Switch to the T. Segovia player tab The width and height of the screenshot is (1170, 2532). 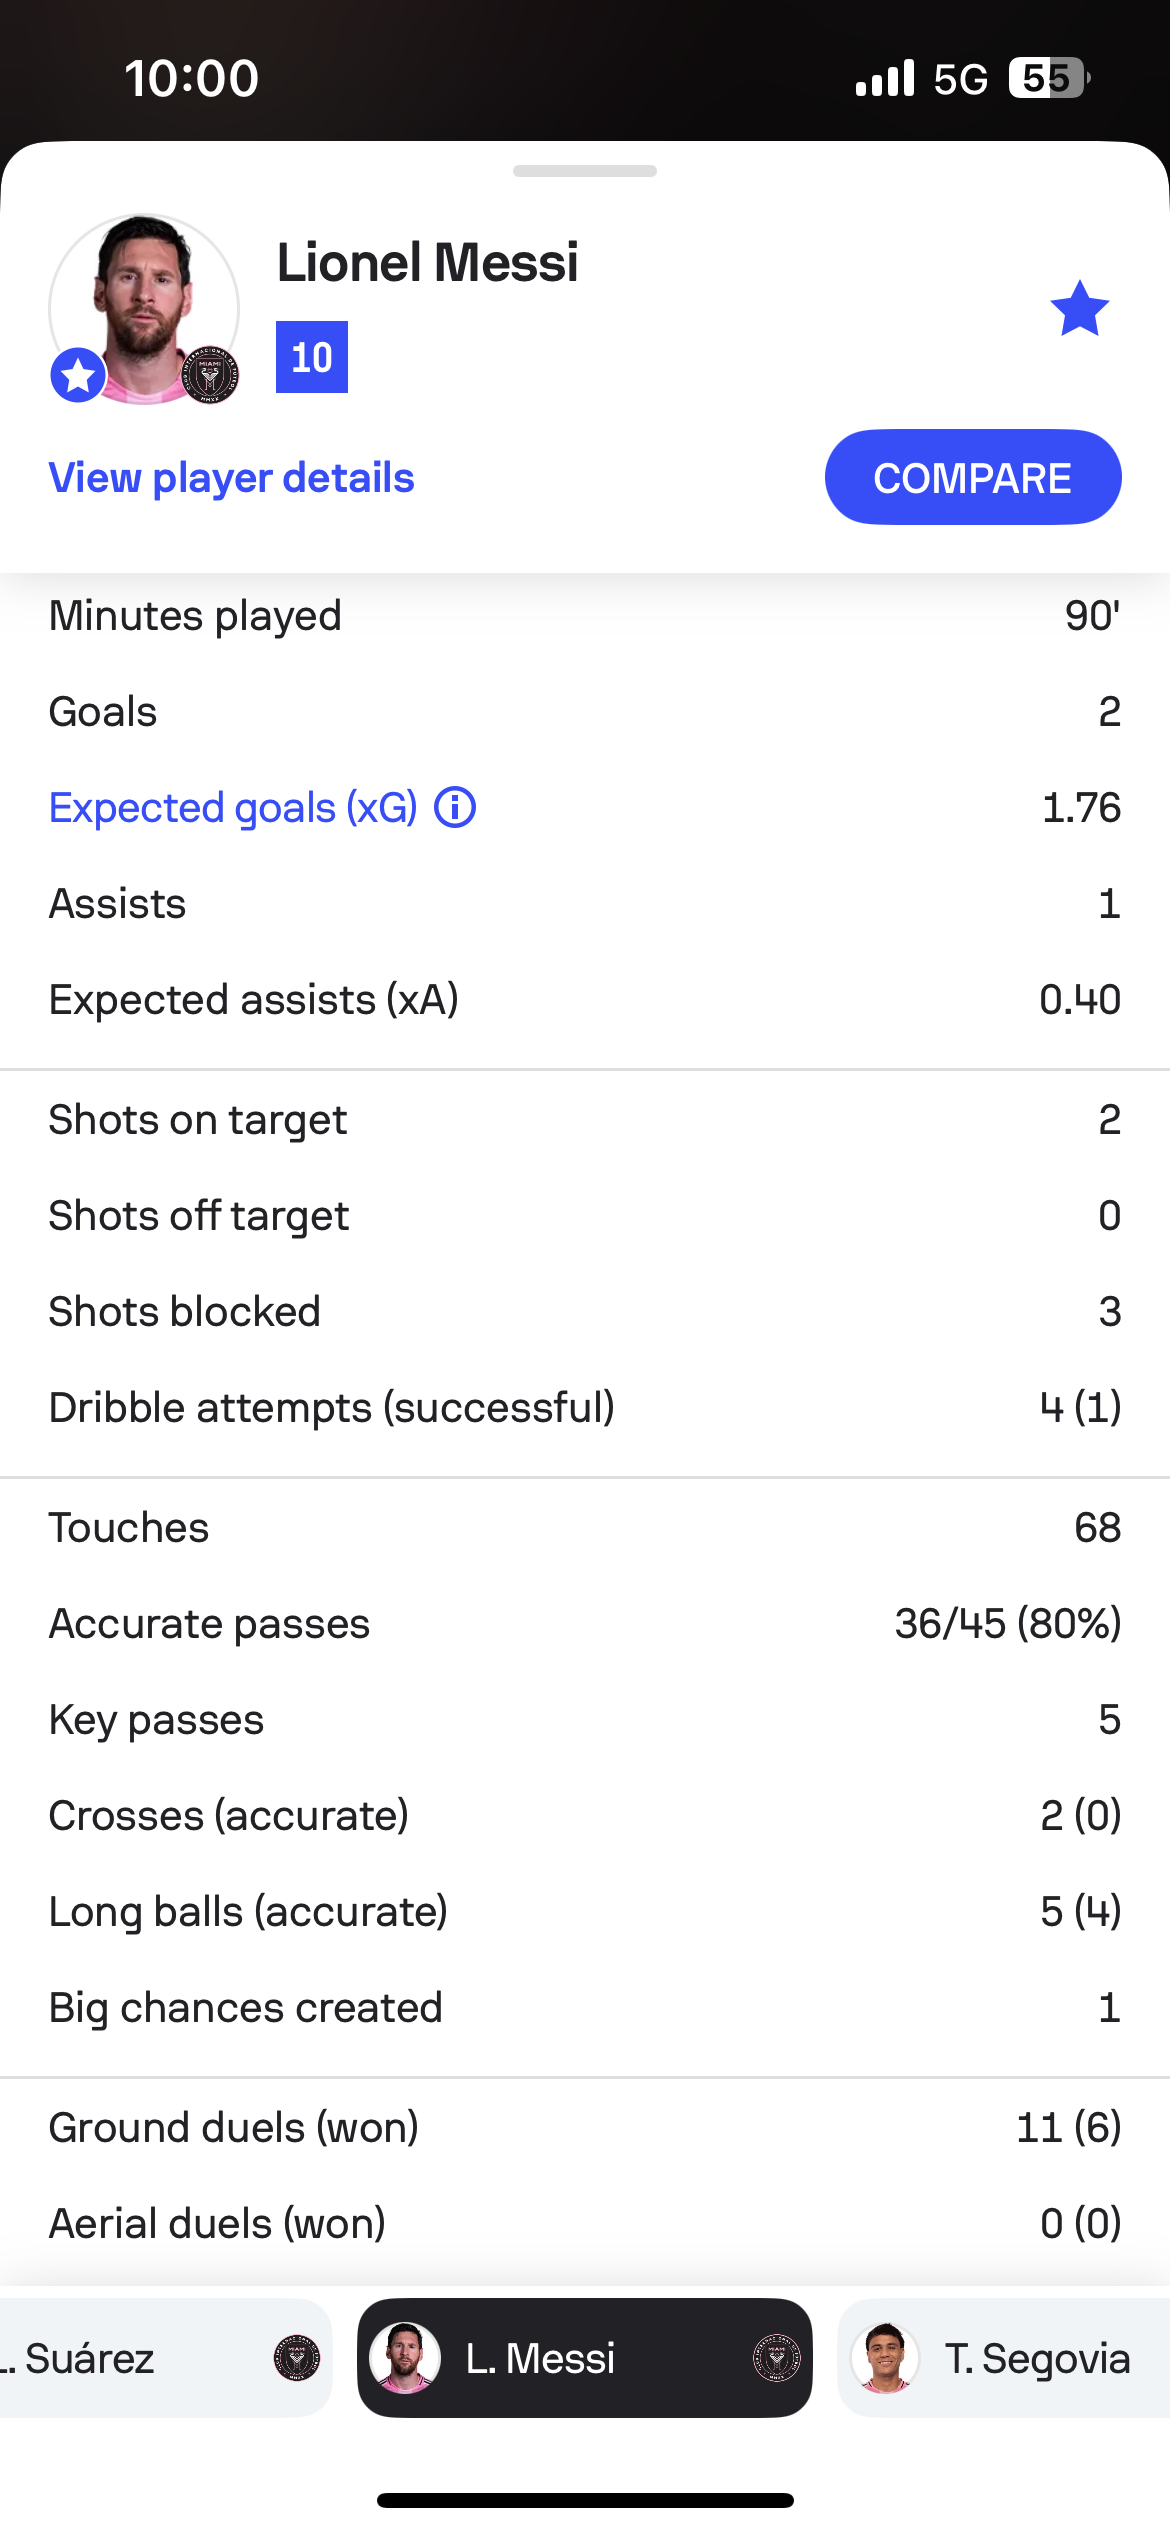point(1004,2358)
